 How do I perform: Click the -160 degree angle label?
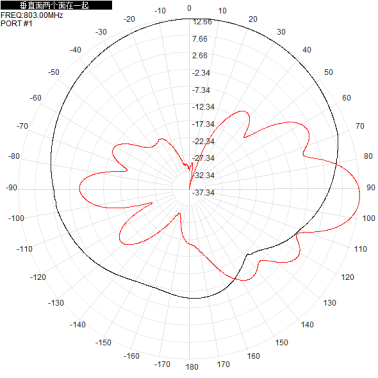tap(132, 356)
